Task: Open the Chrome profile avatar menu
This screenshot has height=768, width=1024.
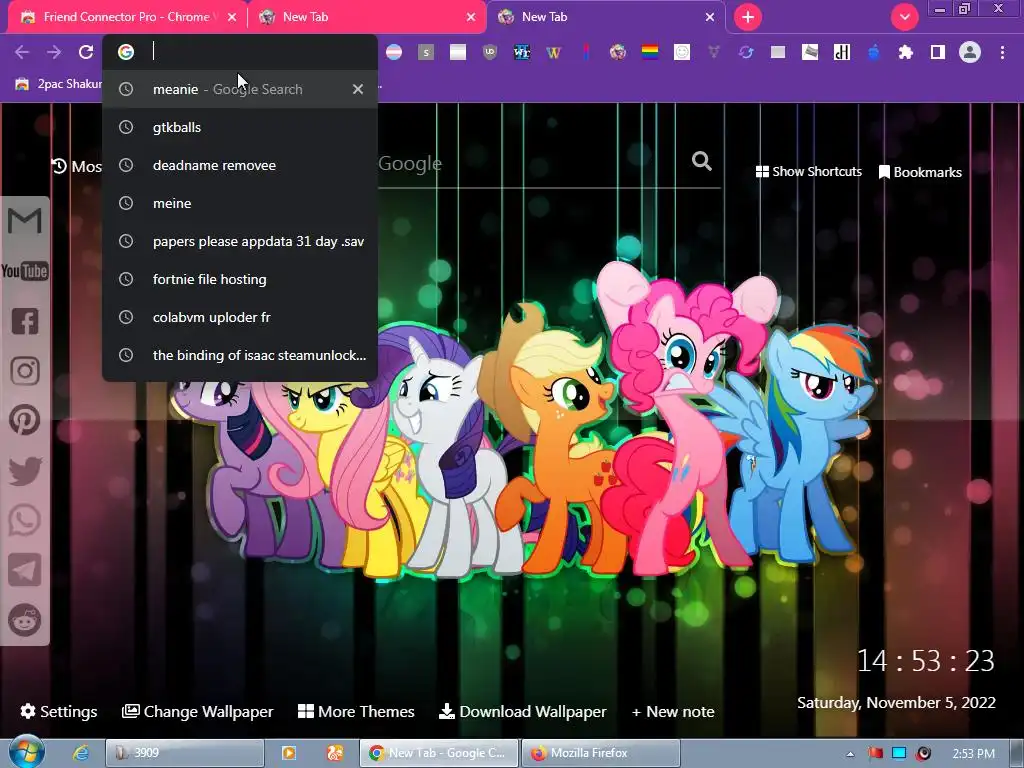Action: click(x=970, y=52)
